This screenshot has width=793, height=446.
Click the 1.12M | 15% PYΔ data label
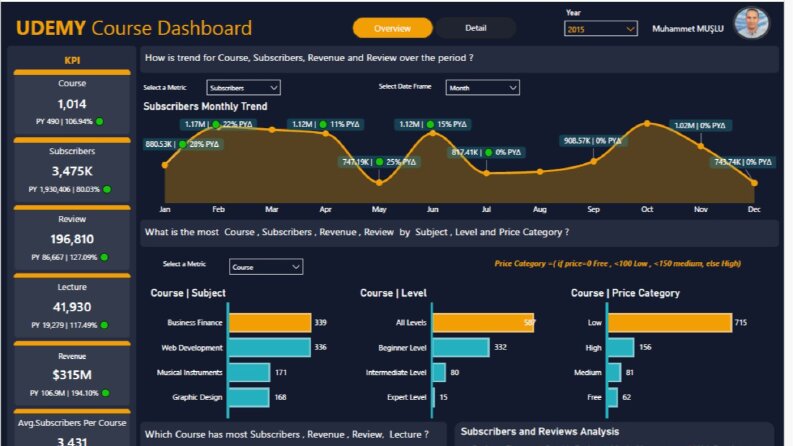(x=433, y=124)
